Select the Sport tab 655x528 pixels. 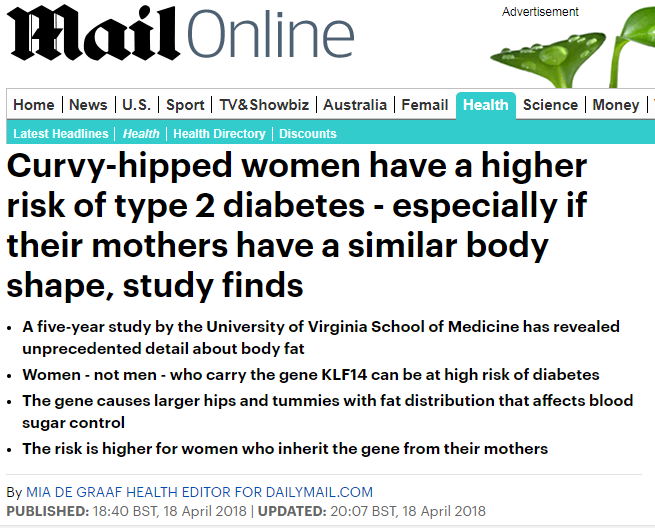[x=185, y=104]
